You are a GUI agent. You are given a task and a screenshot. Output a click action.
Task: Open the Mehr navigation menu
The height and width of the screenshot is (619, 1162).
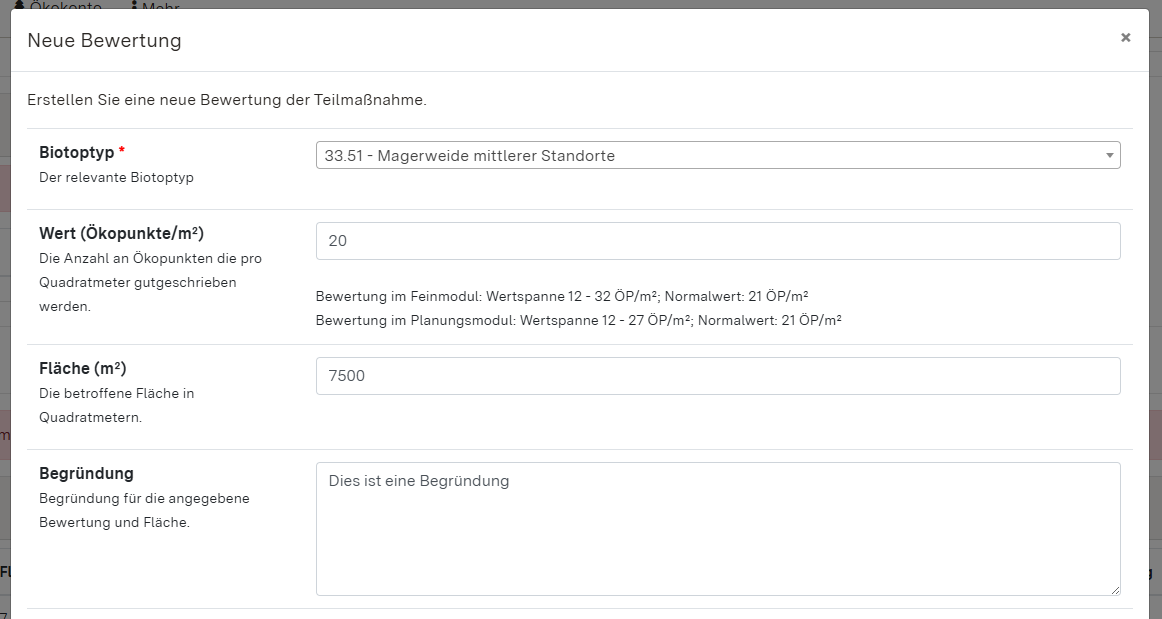click(160, 6)
